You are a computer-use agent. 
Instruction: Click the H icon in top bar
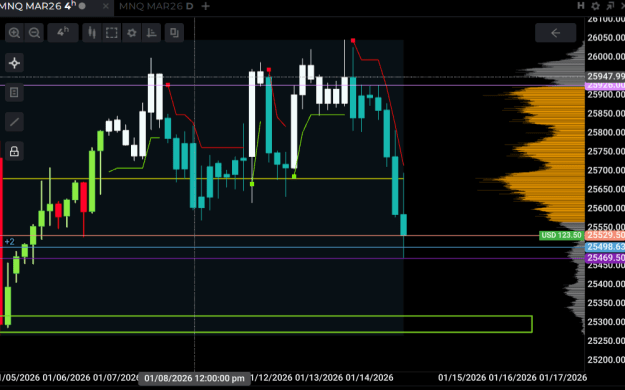pyautogui.click(x=581, y=6)
